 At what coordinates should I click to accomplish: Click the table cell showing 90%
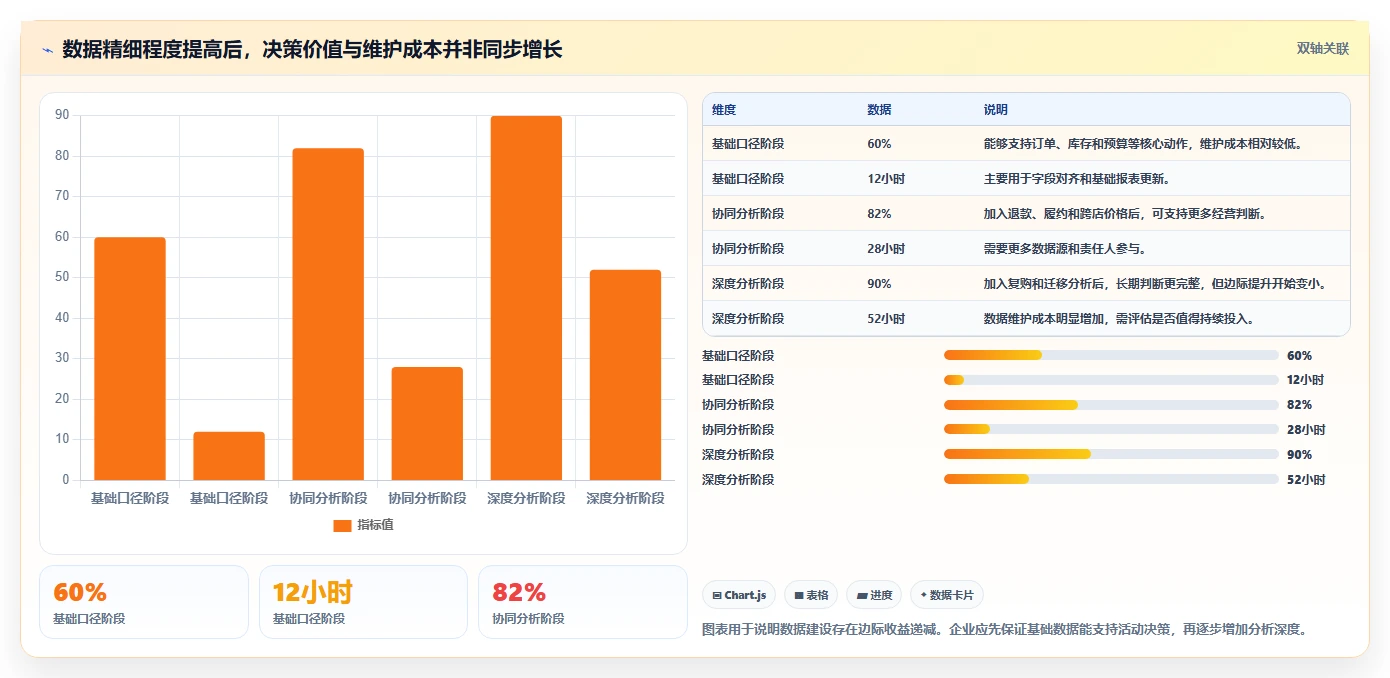click(x=879, y=284)
